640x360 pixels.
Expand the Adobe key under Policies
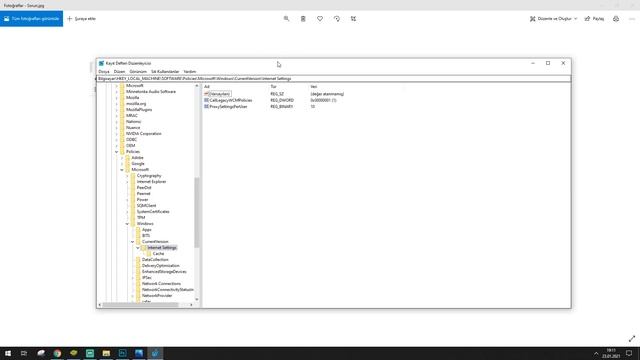pyautogui.click(x=122, y=158)
